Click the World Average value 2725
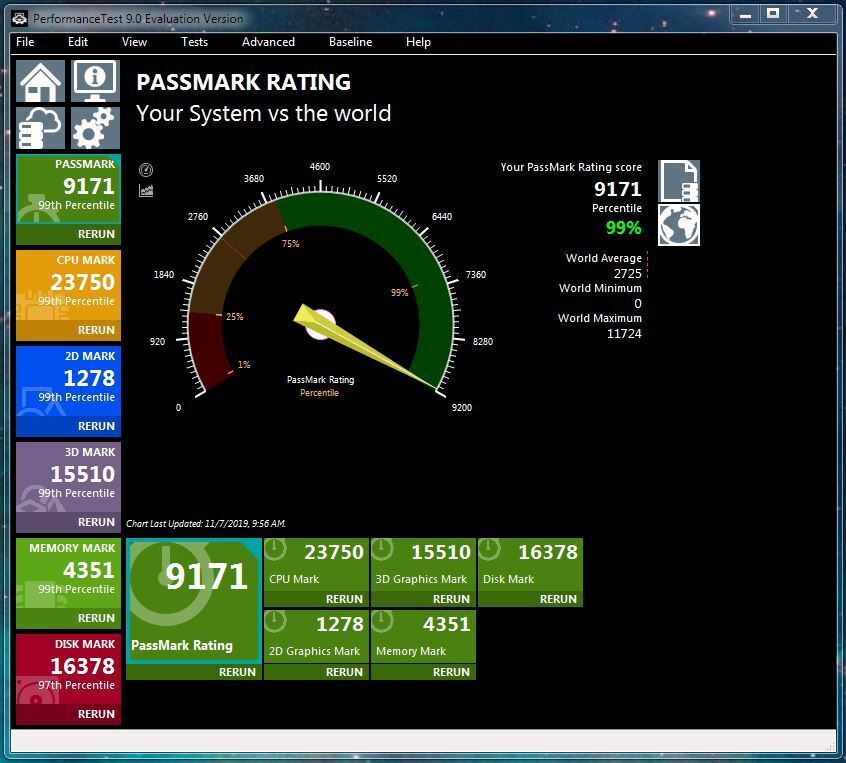The height and width of the screenshot is (763, 846). (x=627, y=274)
